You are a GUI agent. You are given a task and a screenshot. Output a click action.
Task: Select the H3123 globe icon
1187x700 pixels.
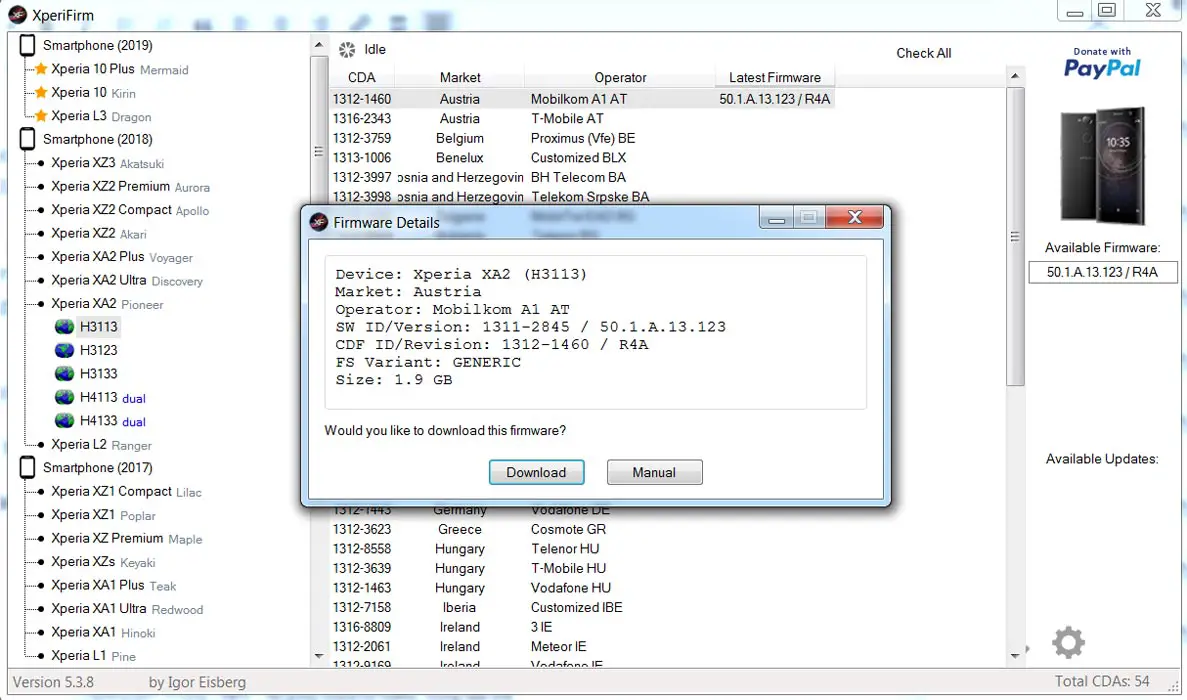click(64, 350)
